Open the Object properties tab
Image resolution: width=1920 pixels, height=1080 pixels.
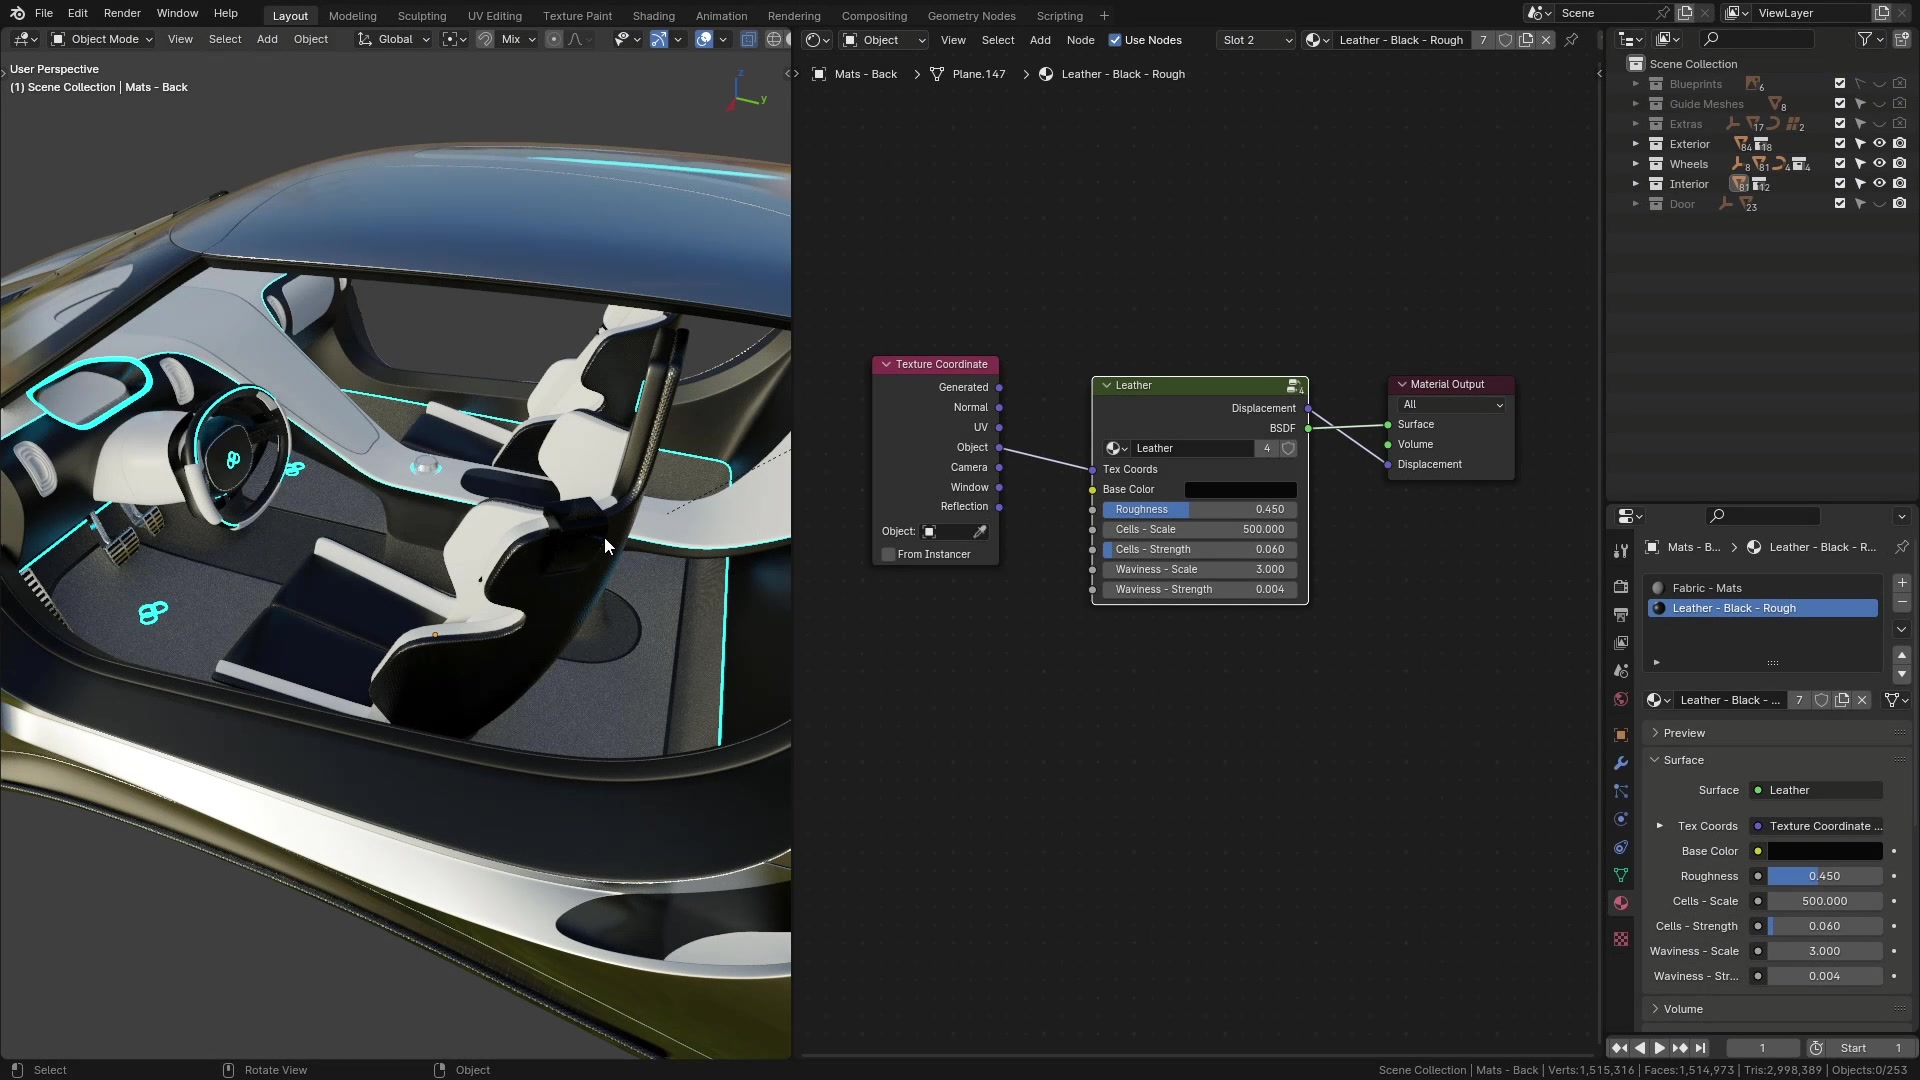click(1621, 735)
